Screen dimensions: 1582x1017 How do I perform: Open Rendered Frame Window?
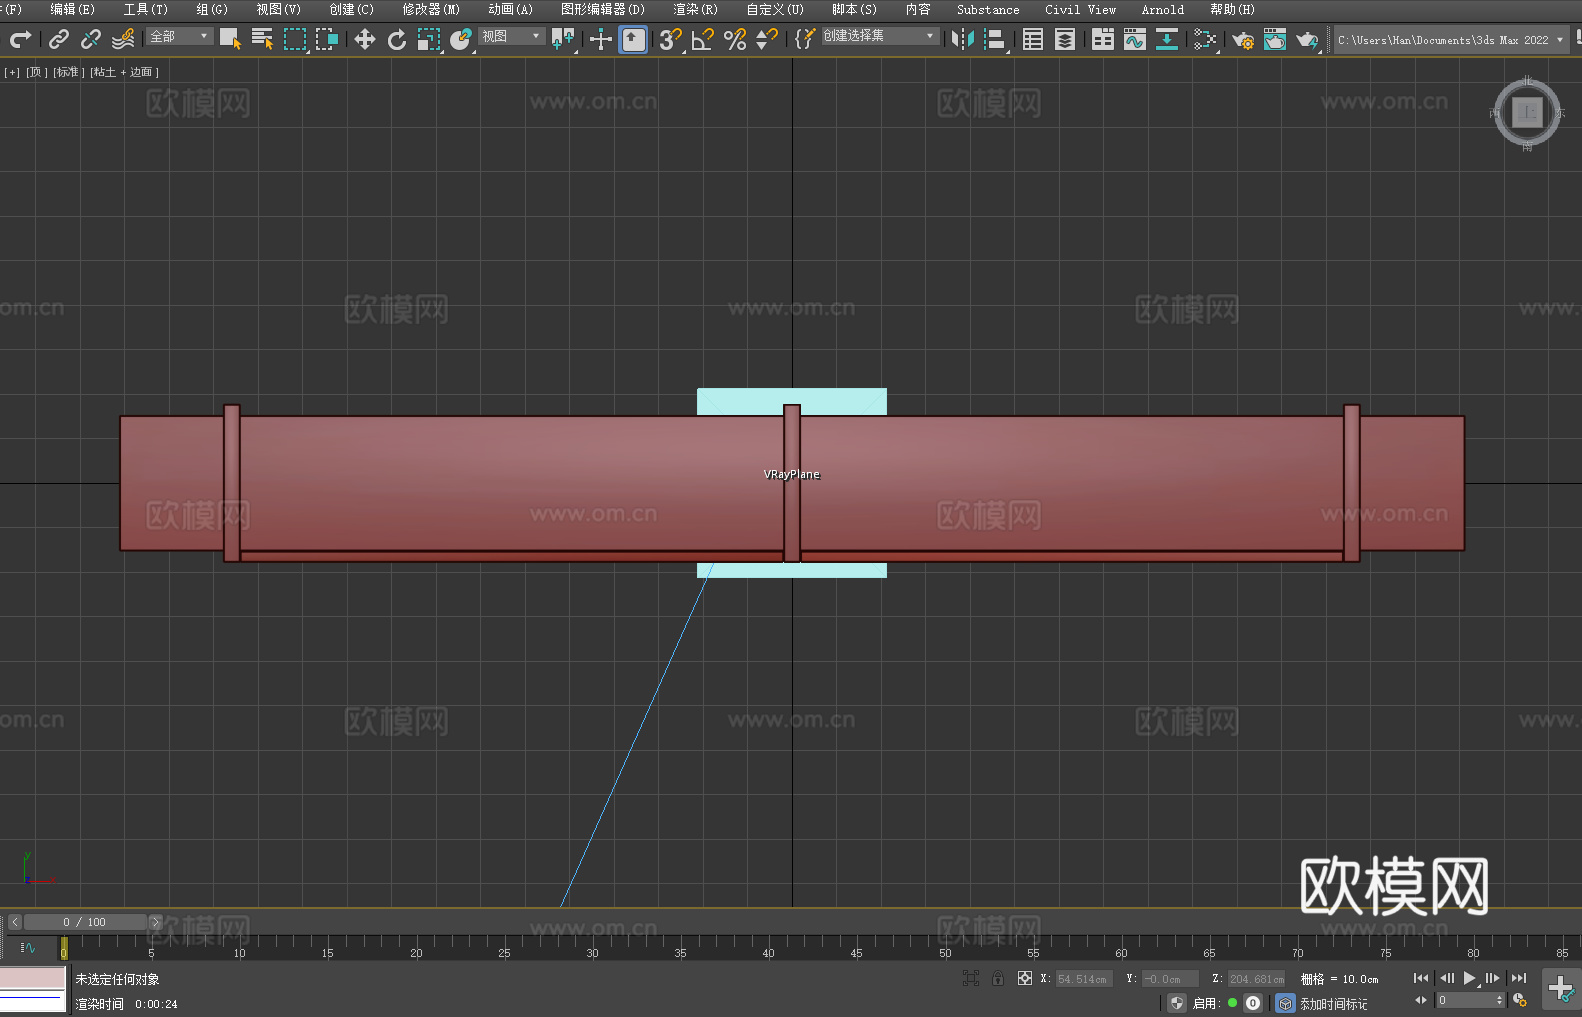tap(1275, 39)
